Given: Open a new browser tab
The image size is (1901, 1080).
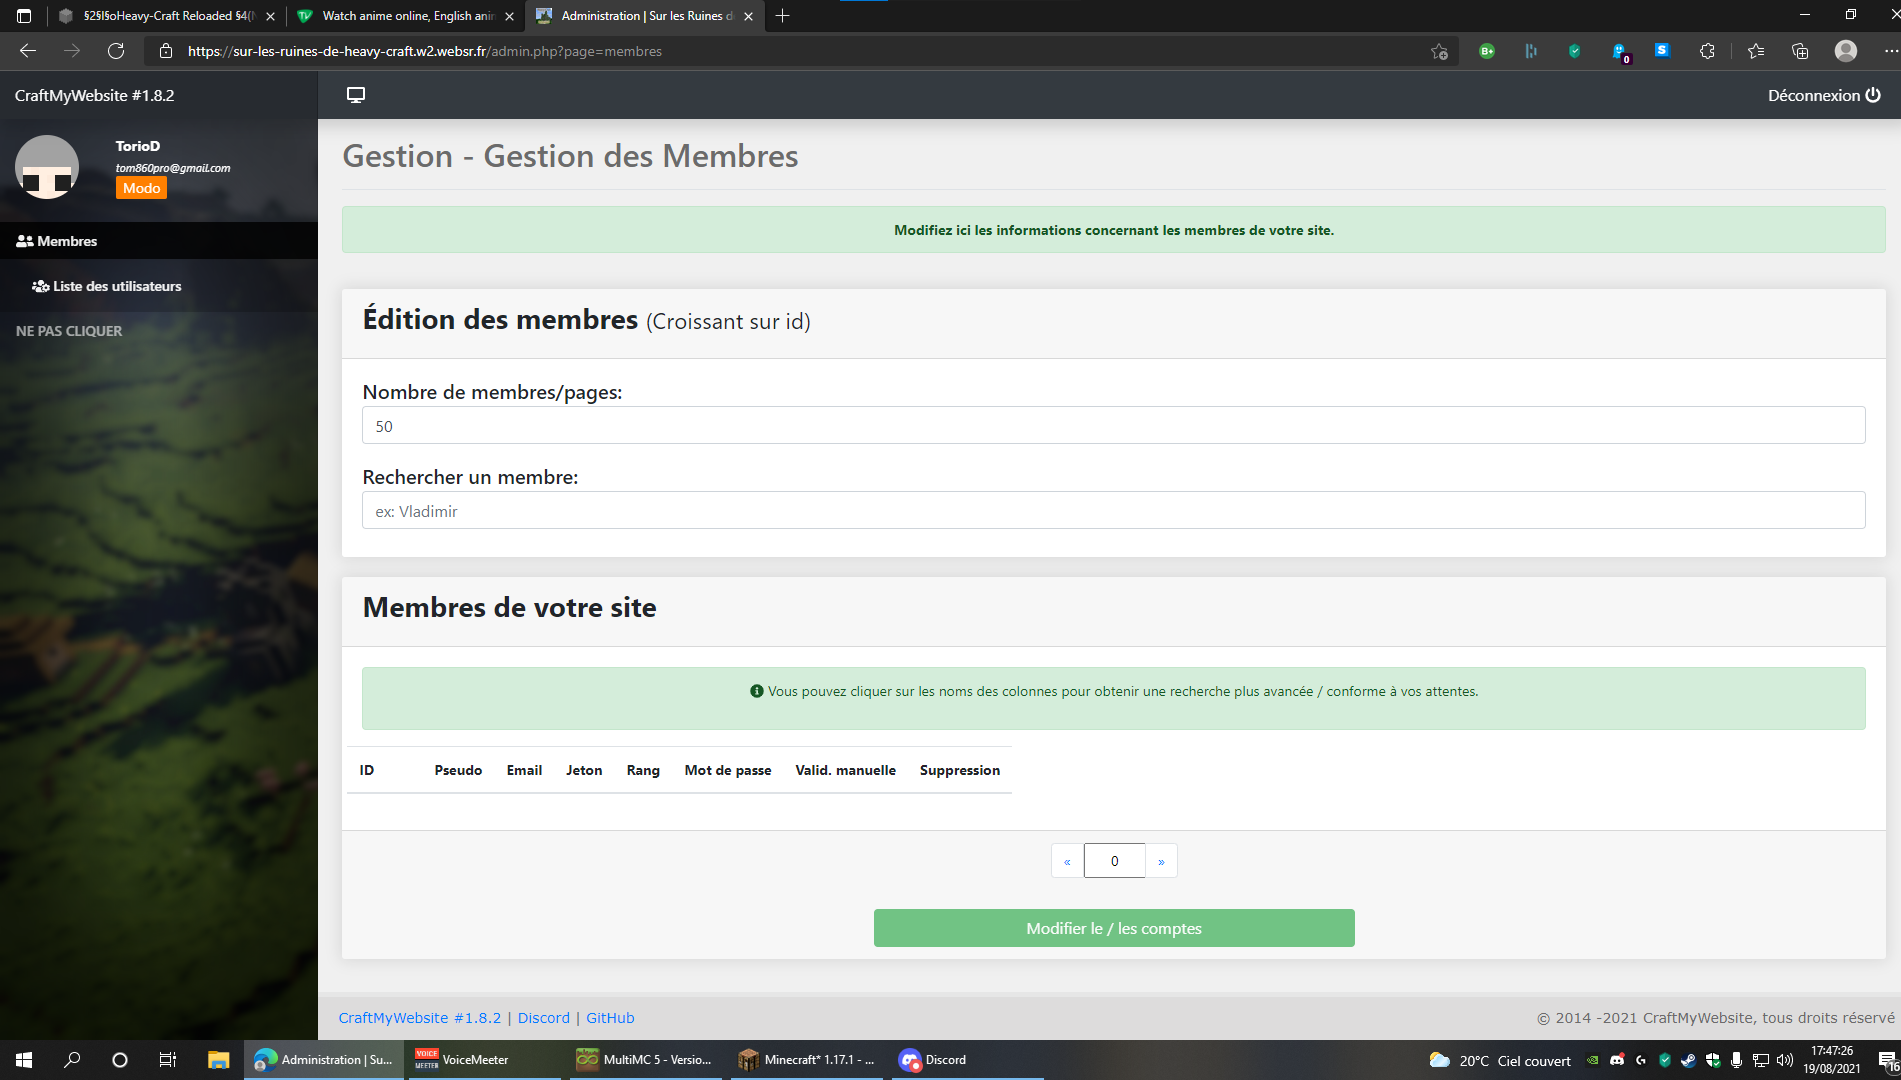Looking at the screenshot, I should 782,16.
